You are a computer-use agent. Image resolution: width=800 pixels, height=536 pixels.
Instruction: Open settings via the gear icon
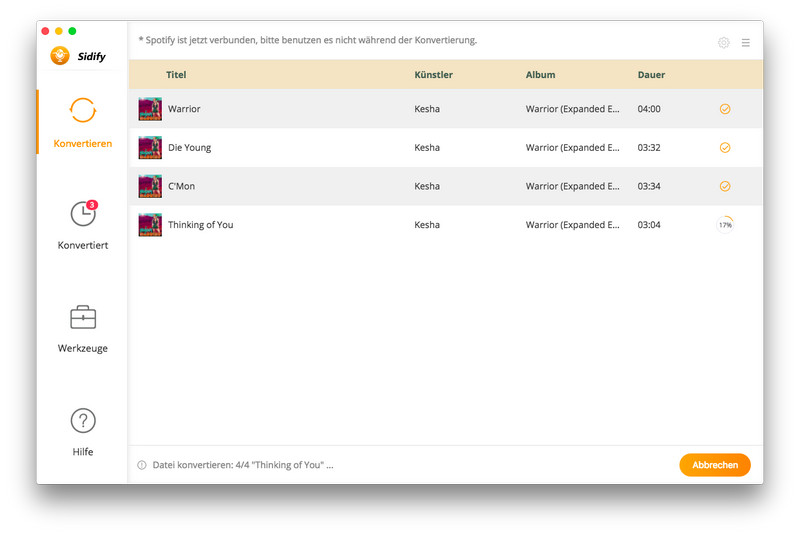pos(723,42)
